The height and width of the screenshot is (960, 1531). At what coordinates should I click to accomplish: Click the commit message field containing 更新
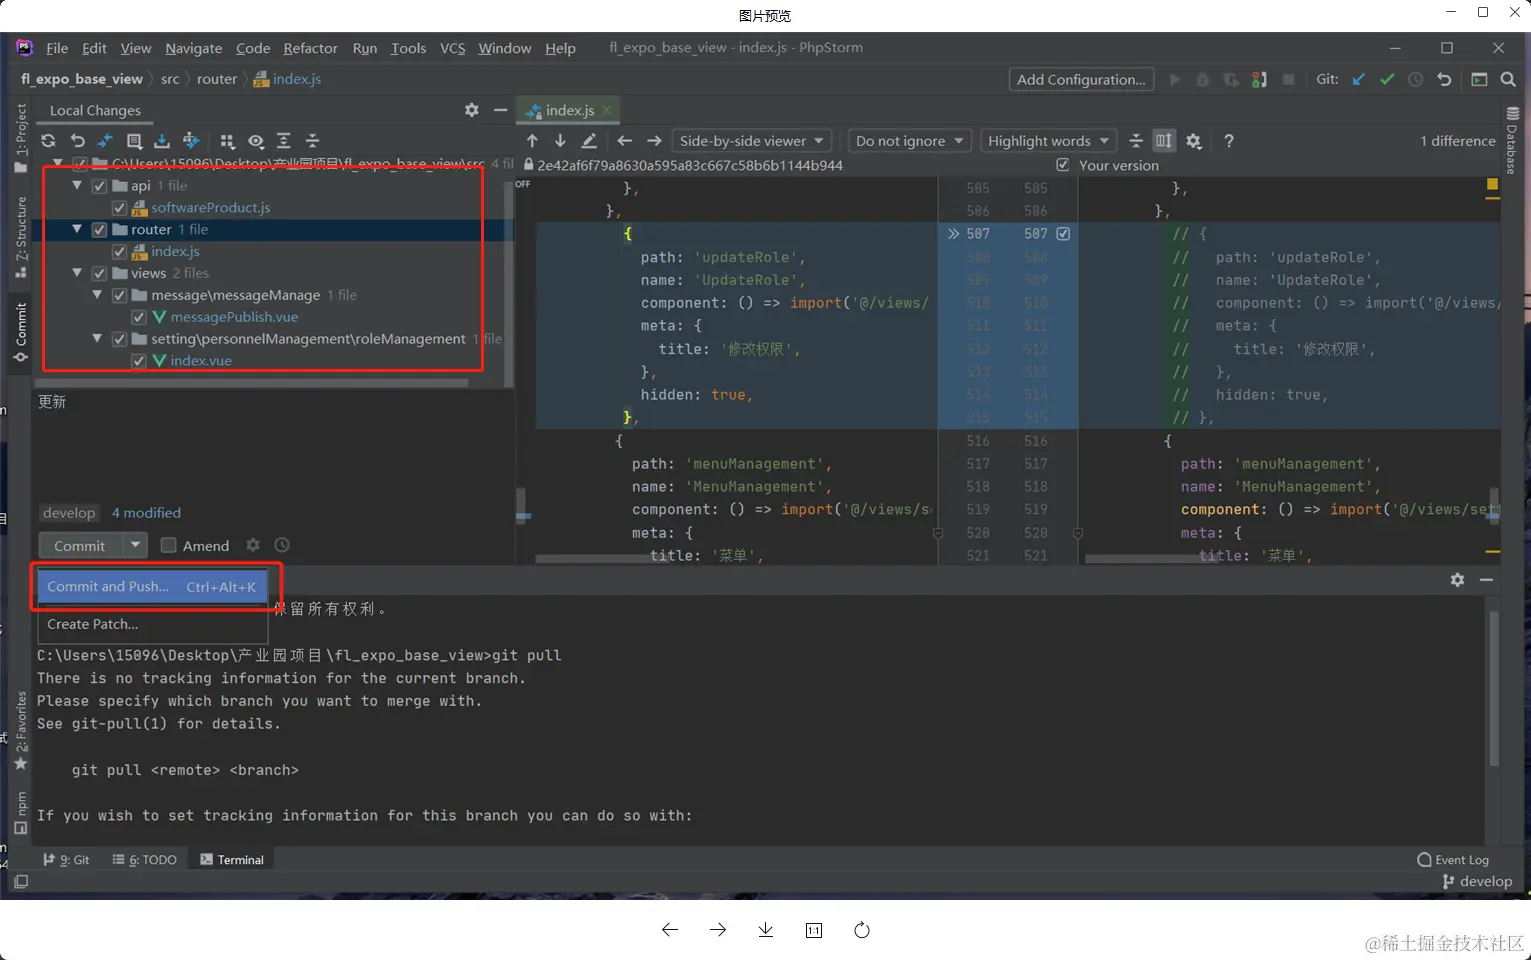tap(272, 445)
